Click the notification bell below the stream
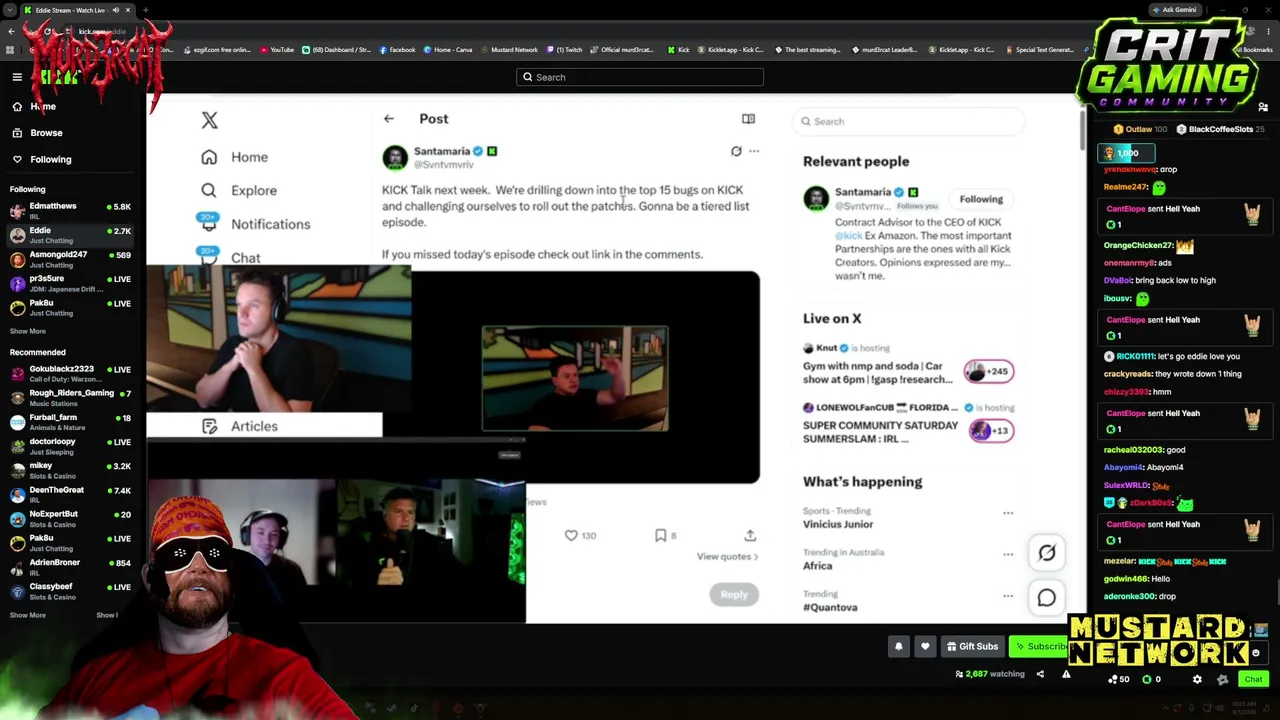The image size is (1280, 720). pos(898,646)
